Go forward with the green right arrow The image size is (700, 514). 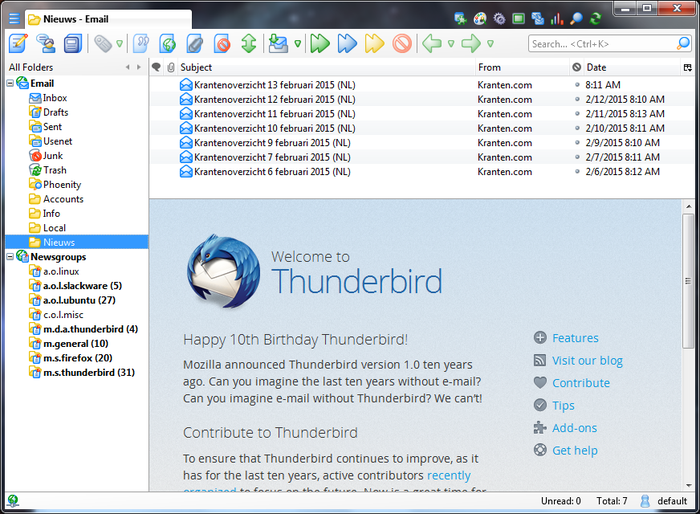[x=471, y=44]
